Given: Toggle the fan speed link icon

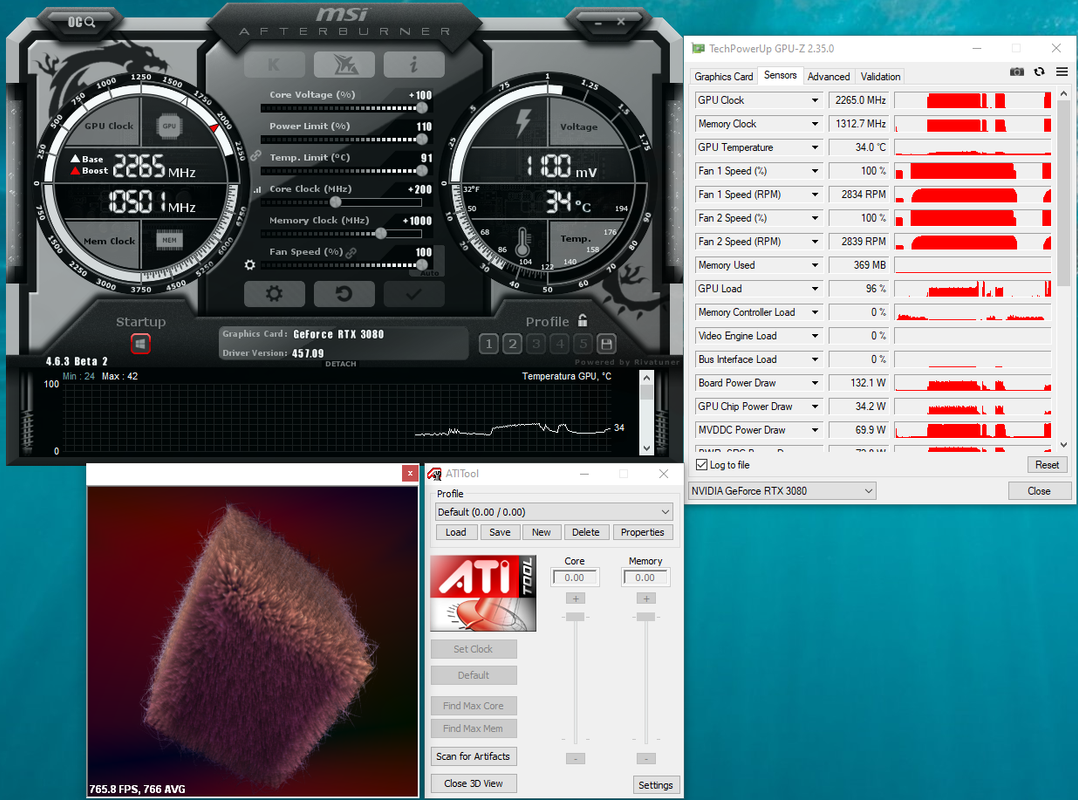Looking at the screenshot, I should point(351,253).
